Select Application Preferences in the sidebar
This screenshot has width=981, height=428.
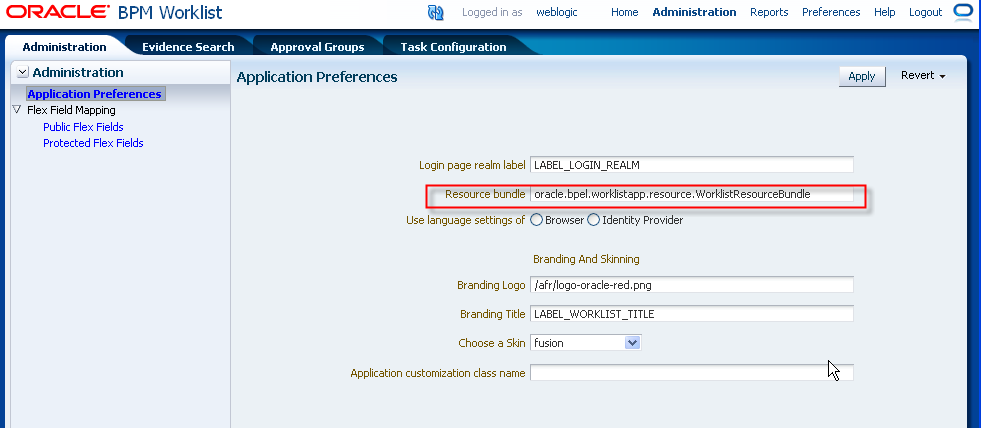pyautogui.click(x=95, y=94)
